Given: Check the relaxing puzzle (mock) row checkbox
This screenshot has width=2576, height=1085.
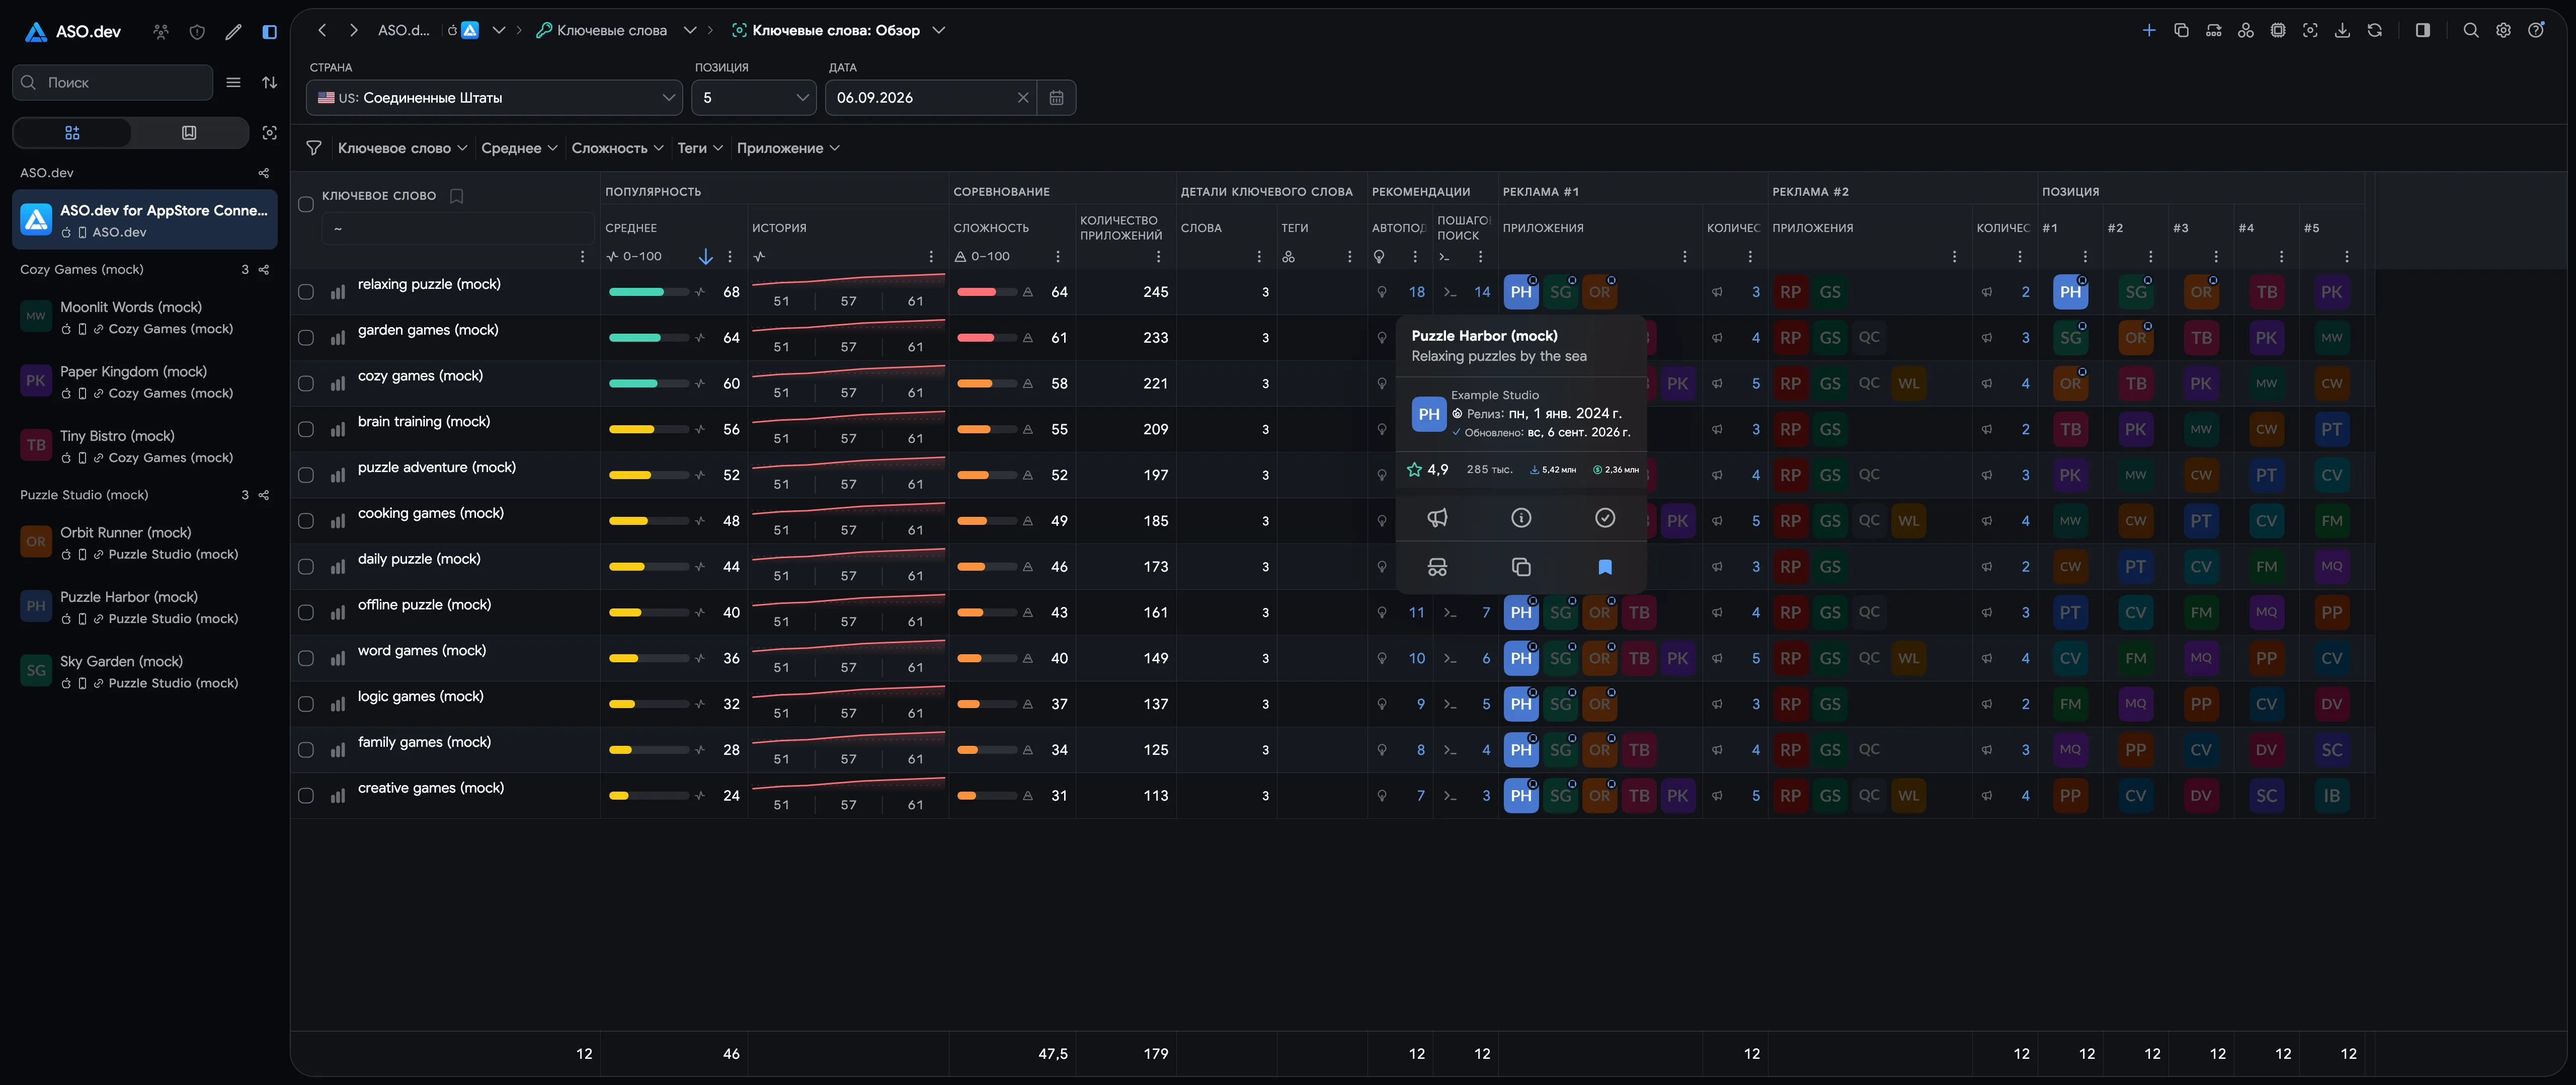Looking at the screenshot, I should [x=306, y=292].
